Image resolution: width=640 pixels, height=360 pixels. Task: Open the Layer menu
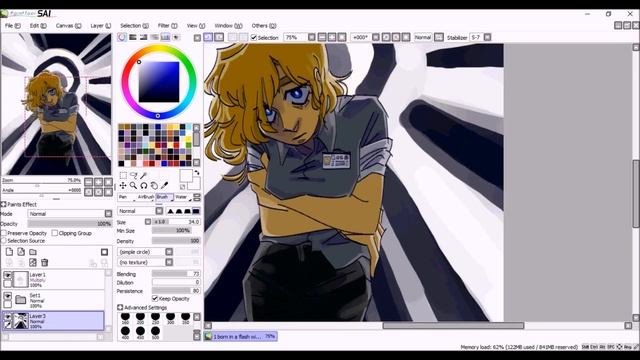[100, 25]
